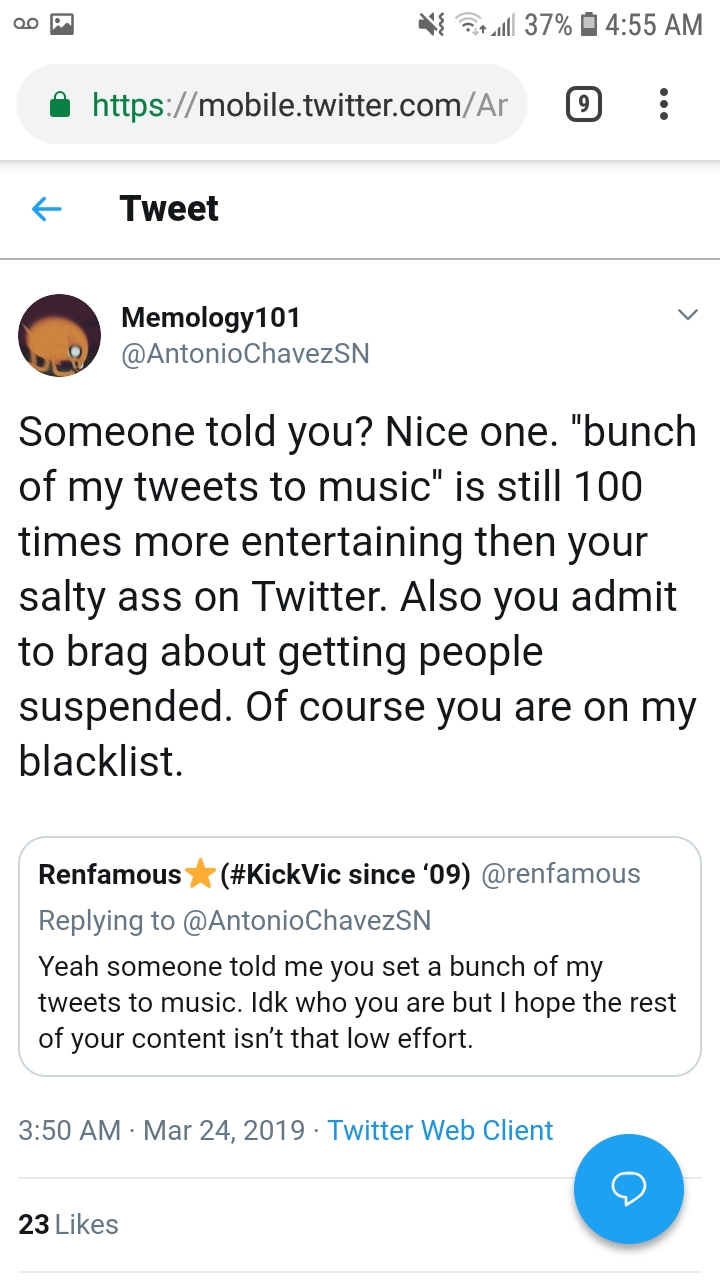Open the quoted Renfamous tweet card
This screenshot has width=720, height=1280.
[x=360, y=957]
